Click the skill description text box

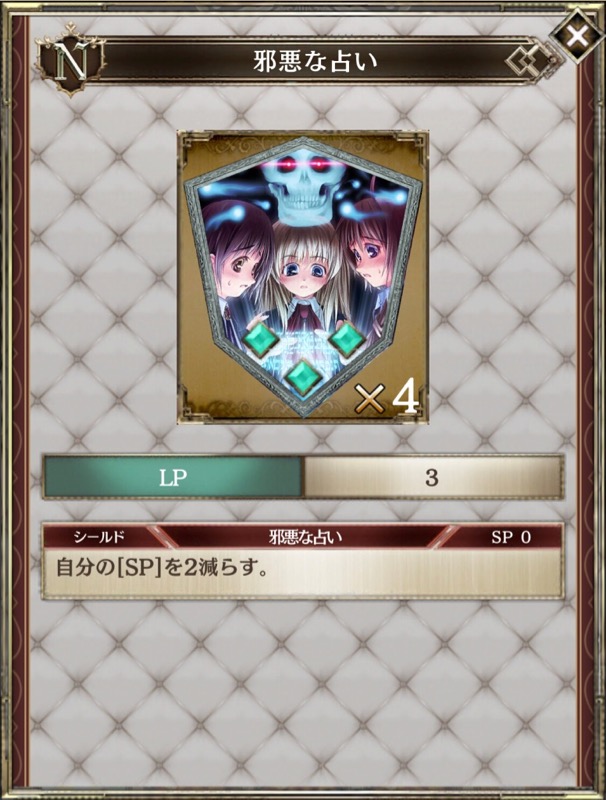click(x=303, y=572)
